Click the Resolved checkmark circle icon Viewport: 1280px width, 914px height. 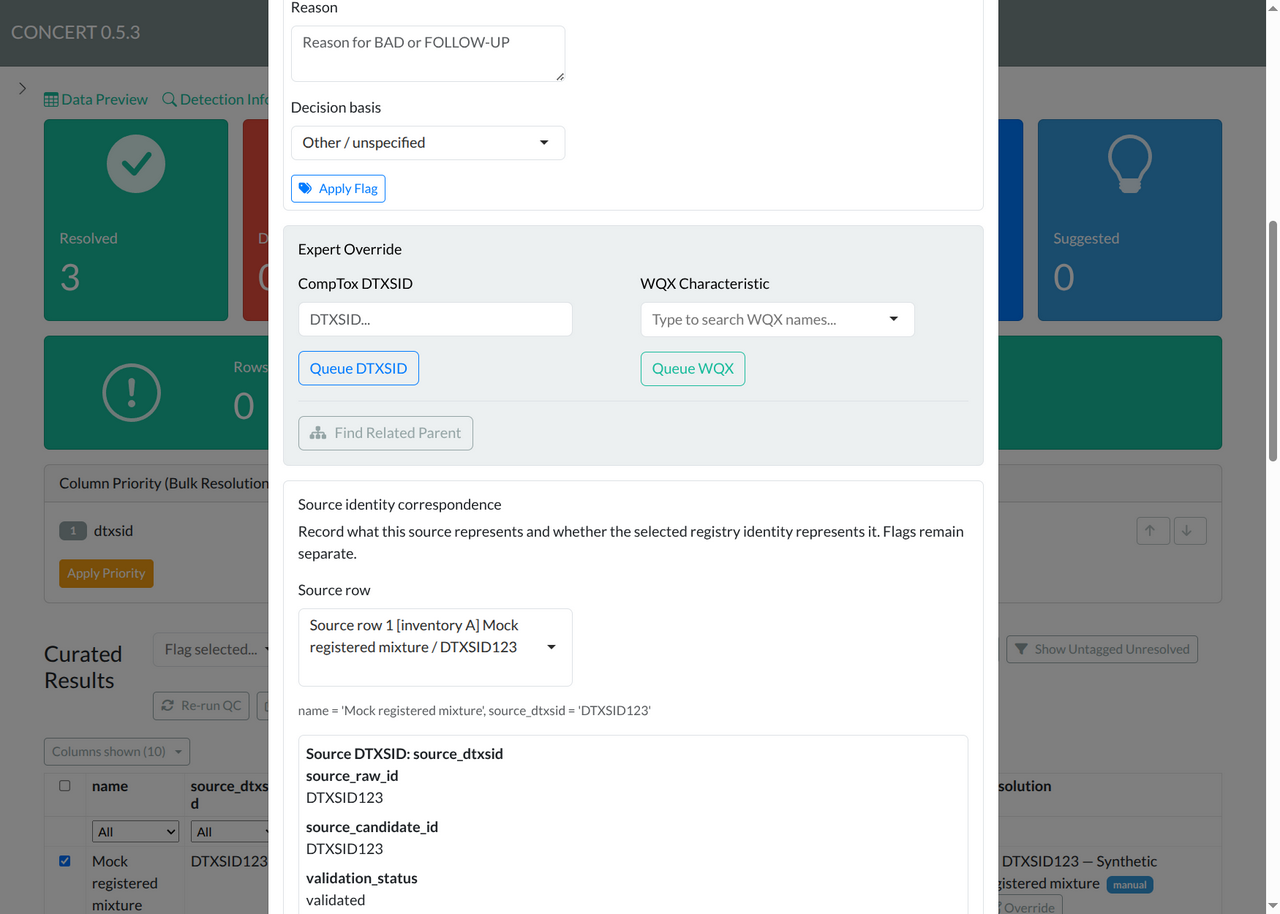click(x=136, y=164)
